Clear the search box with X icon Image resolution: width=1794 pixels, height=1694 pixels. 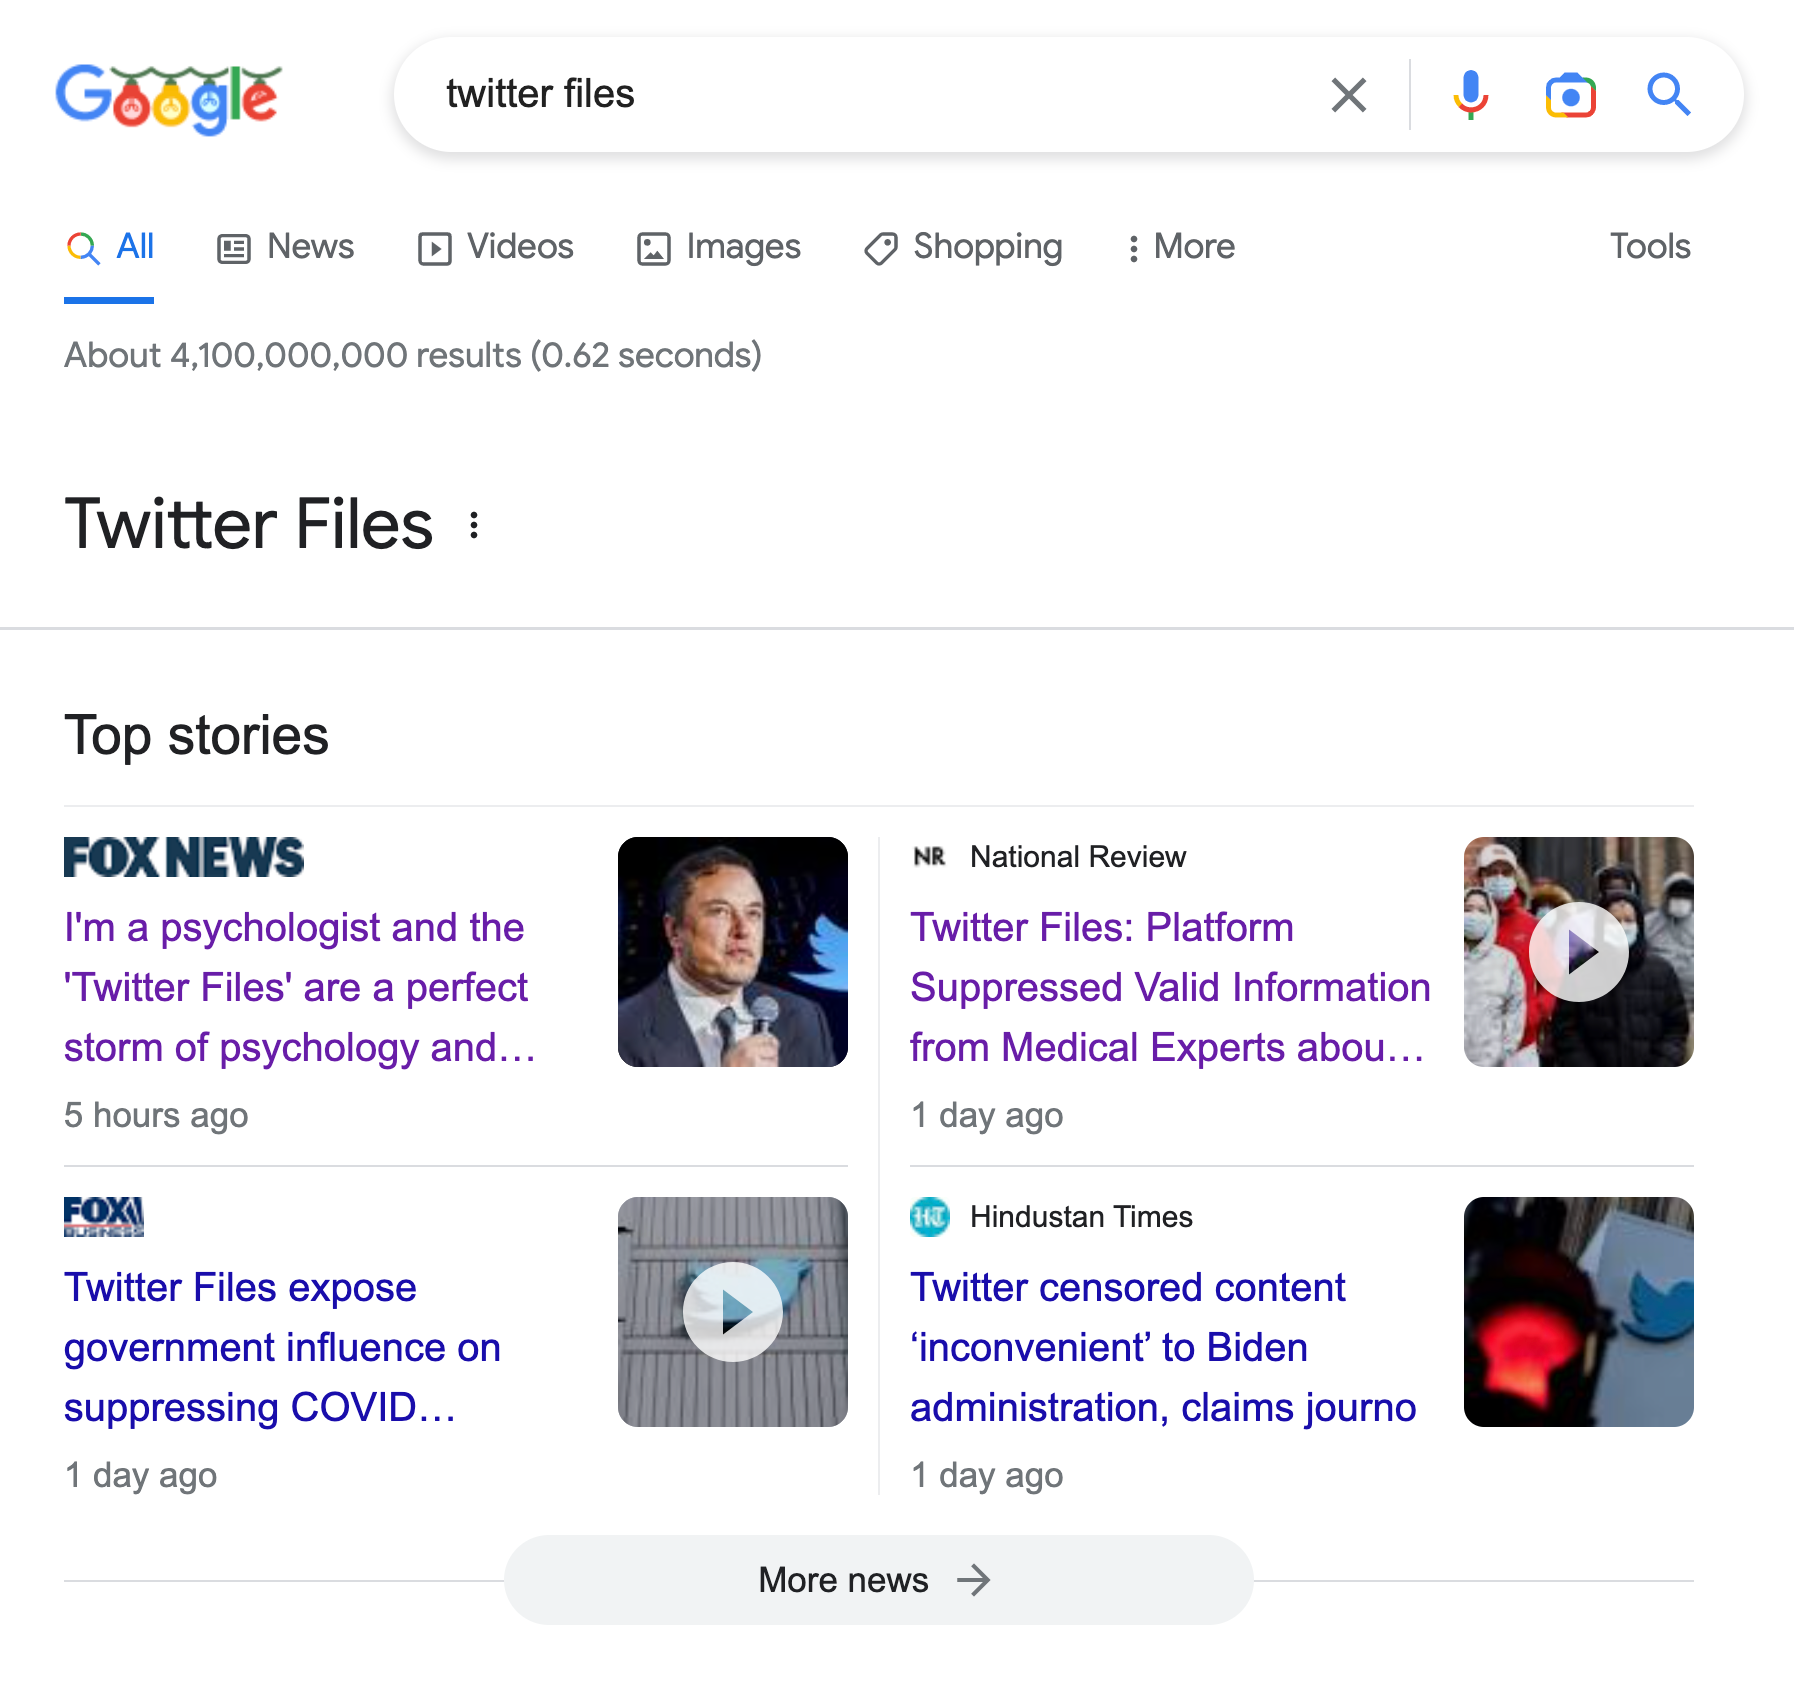(1348, 96)
